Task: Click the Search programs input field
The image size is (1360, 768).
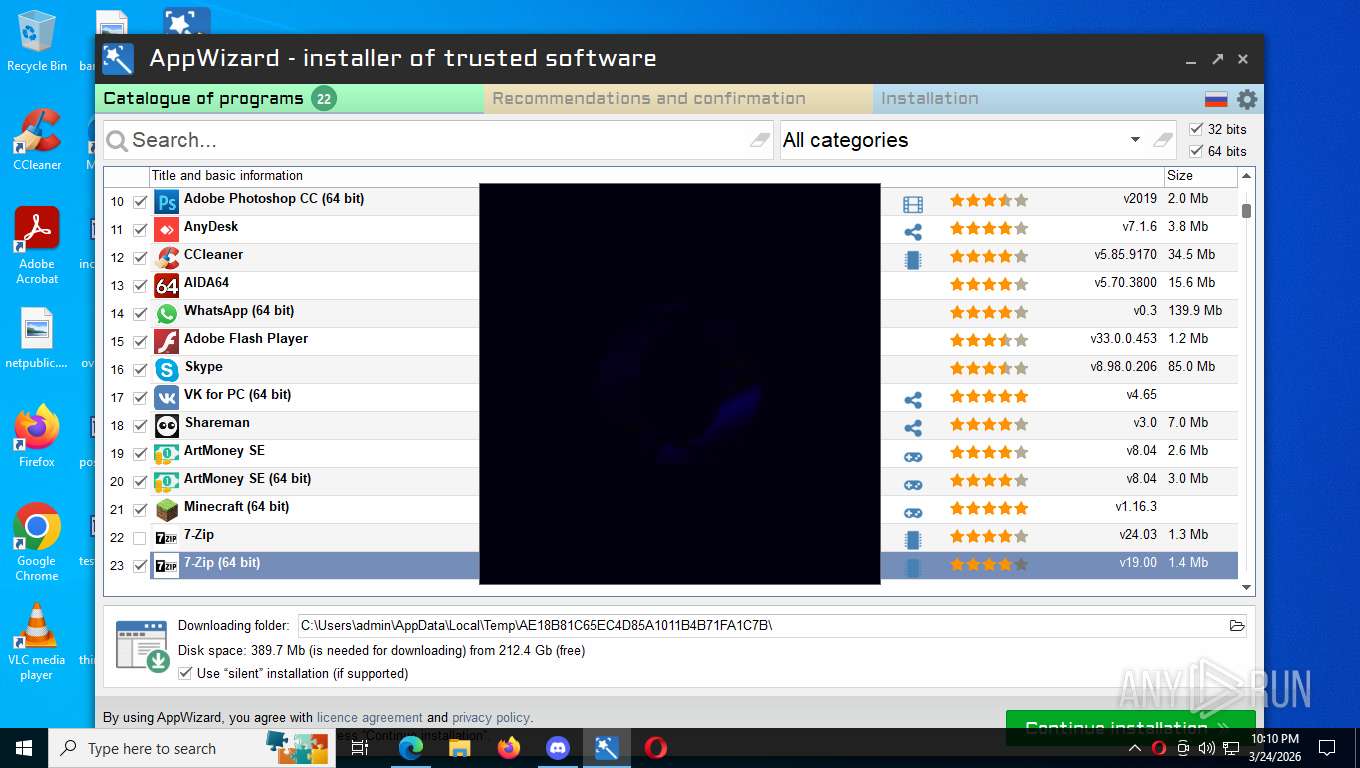Action: (x=439, y=140)
